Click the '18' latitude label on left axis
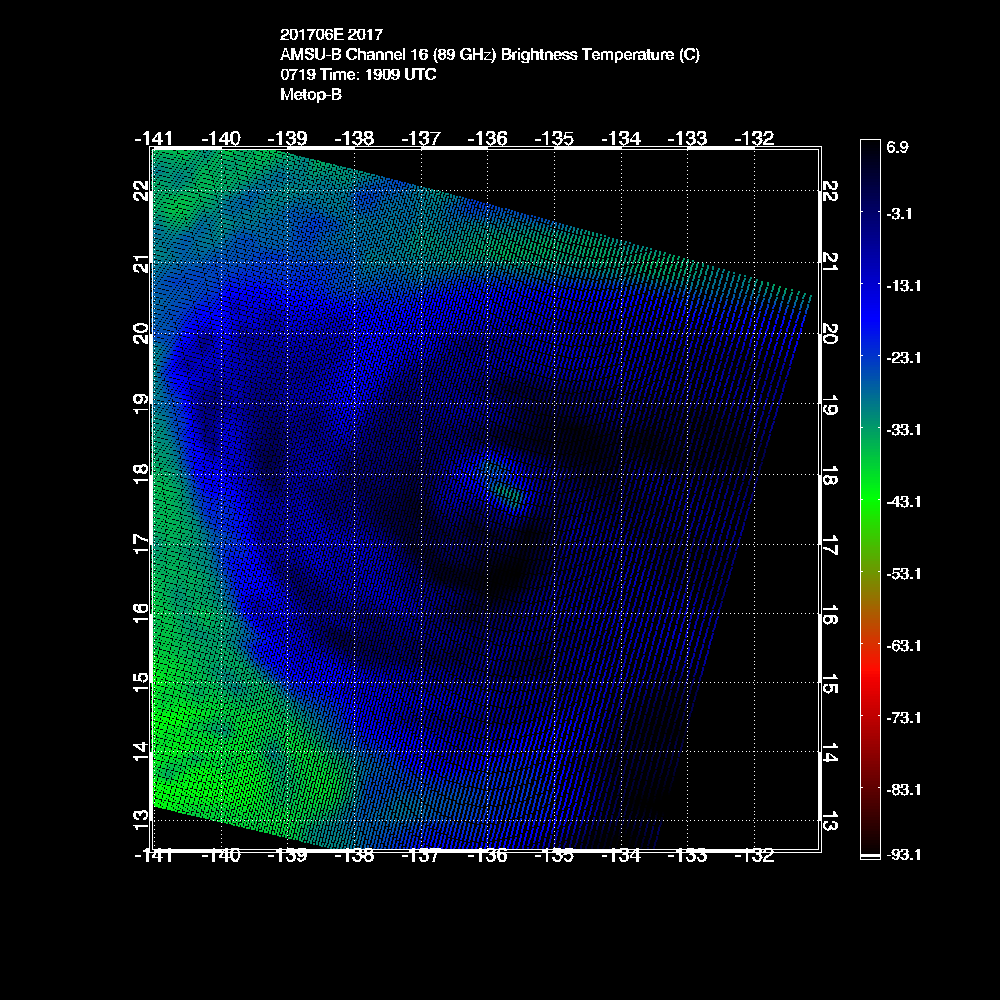Viewport: 1000px width, 1000px height. 141,474
